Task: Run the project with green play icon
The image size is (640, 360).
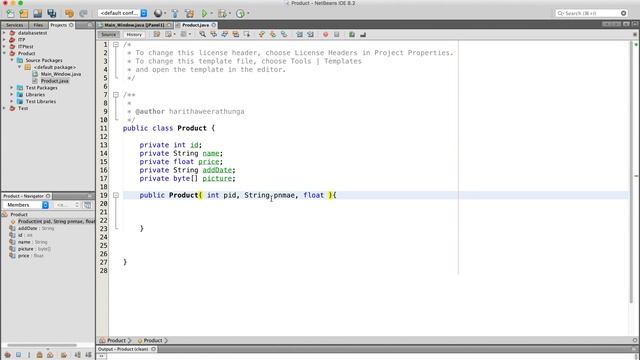Action: pyautogui.click(x=204, y=13)
